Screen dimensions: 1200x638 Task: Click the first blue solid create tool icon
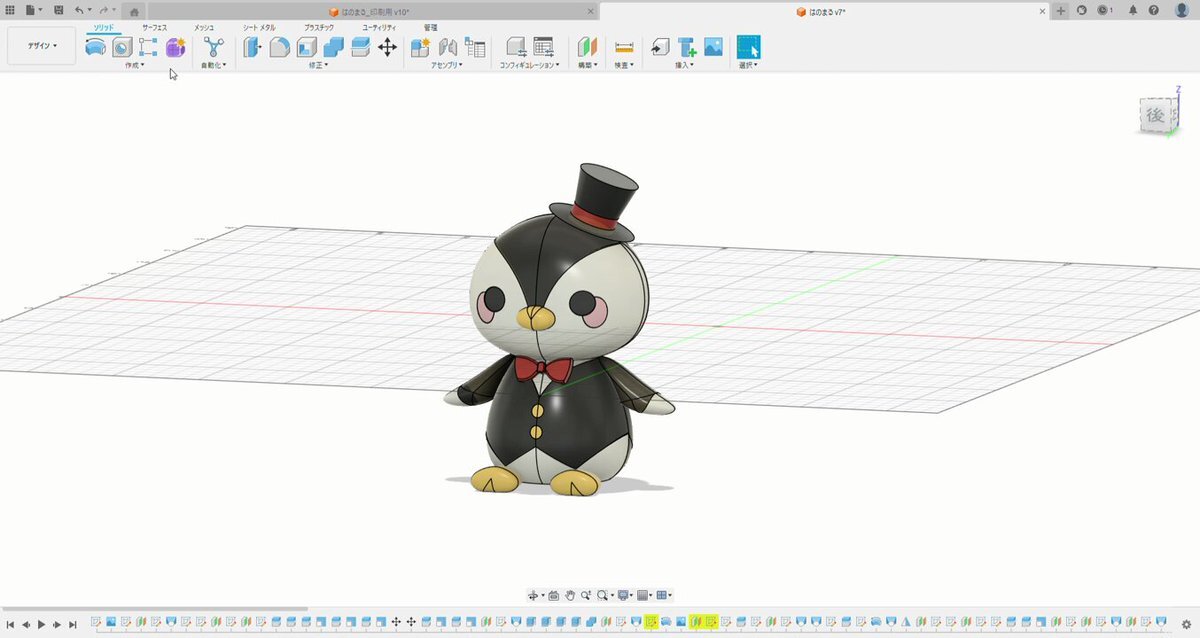point(95,47)
